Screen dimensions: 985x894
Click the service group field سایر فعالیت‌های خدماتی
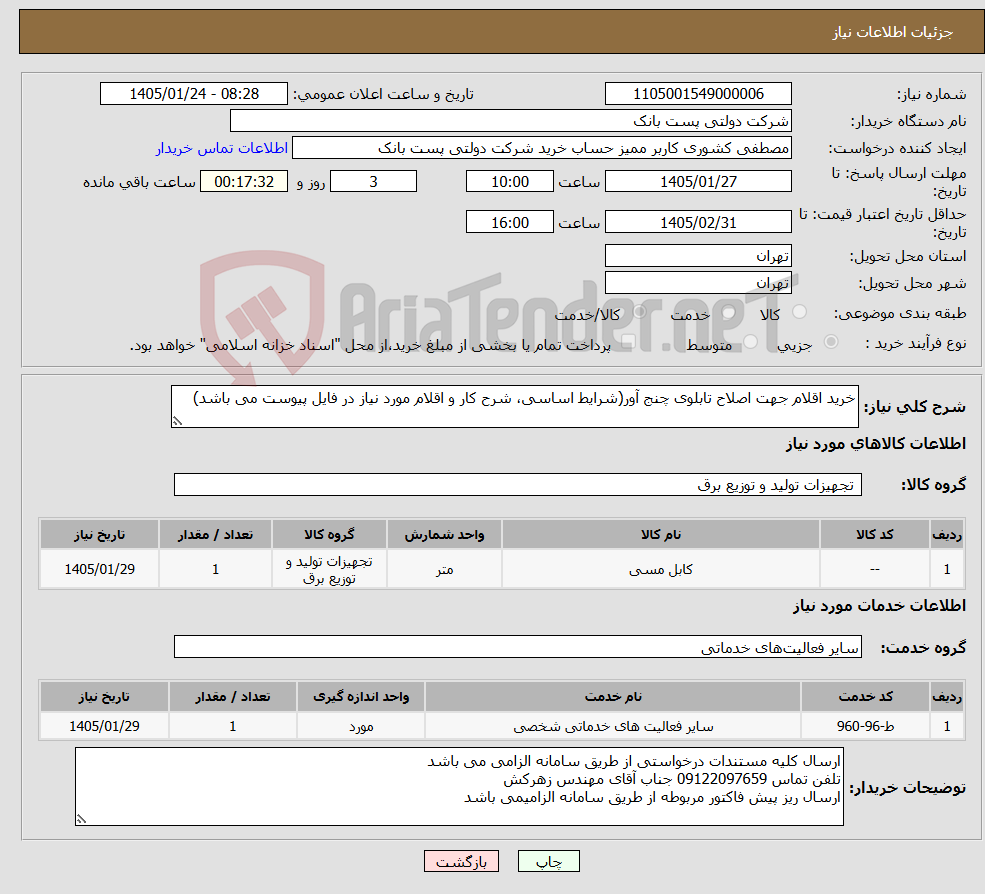coord(518,646)
